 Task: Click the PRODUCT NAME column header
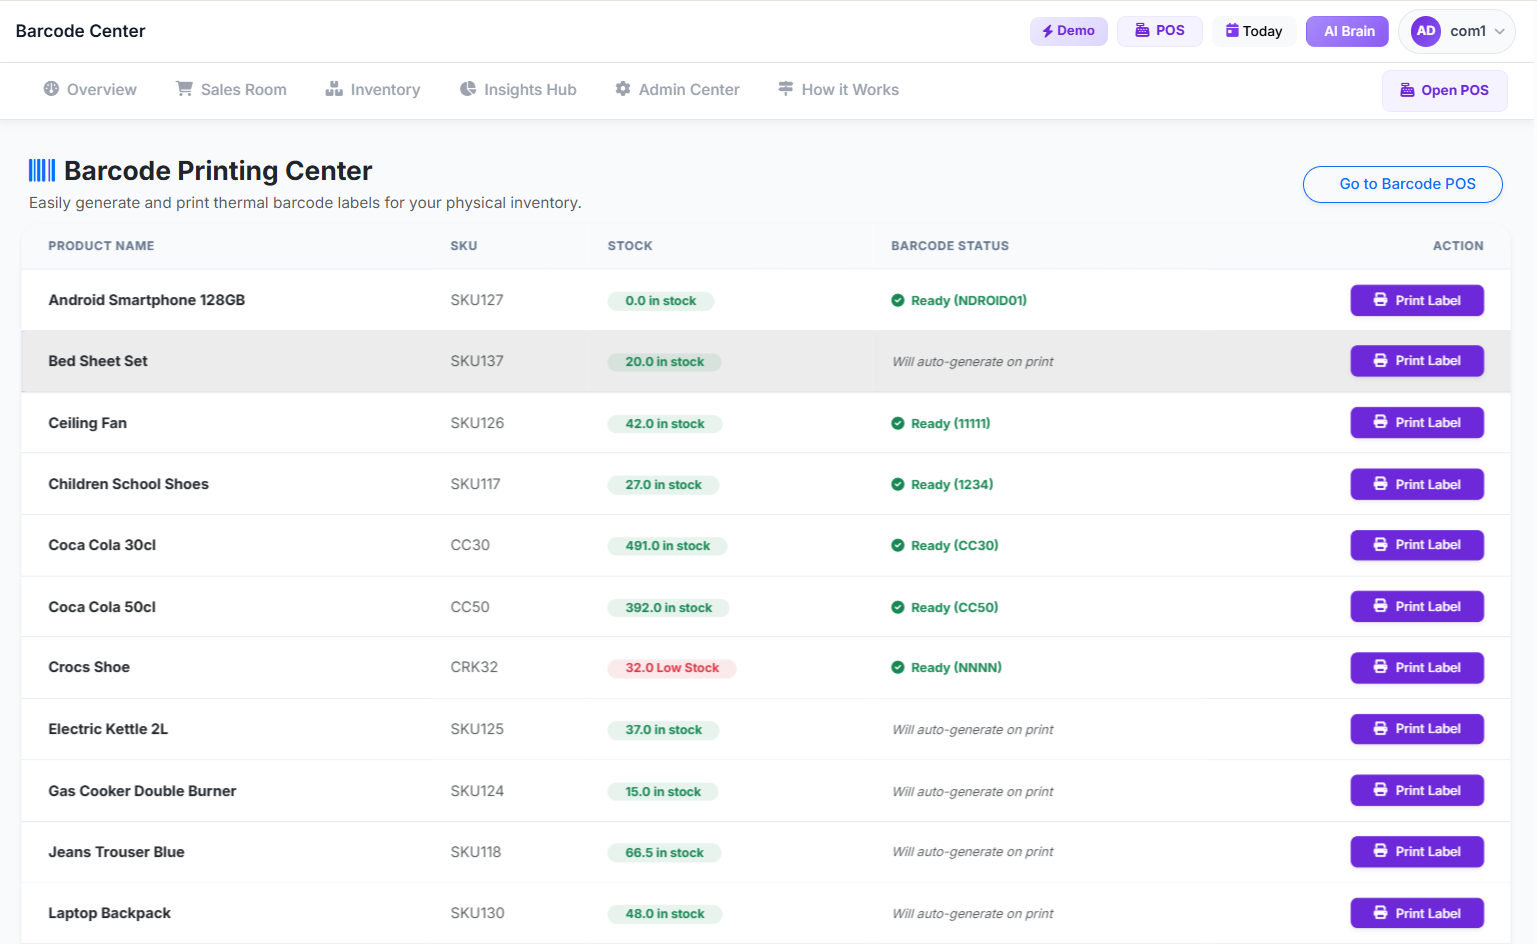point(101,245)
